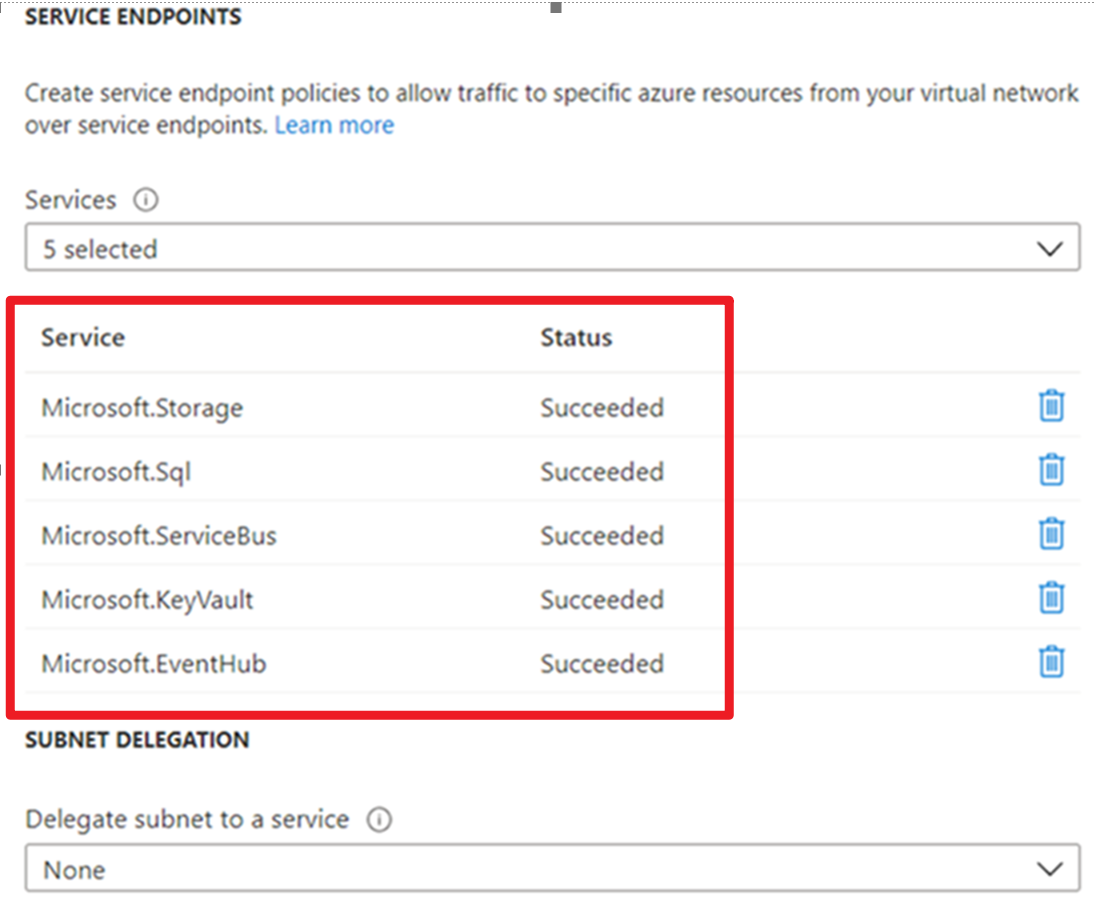Select the Microsoft.EventHub service name

click(x=154, y=664)
